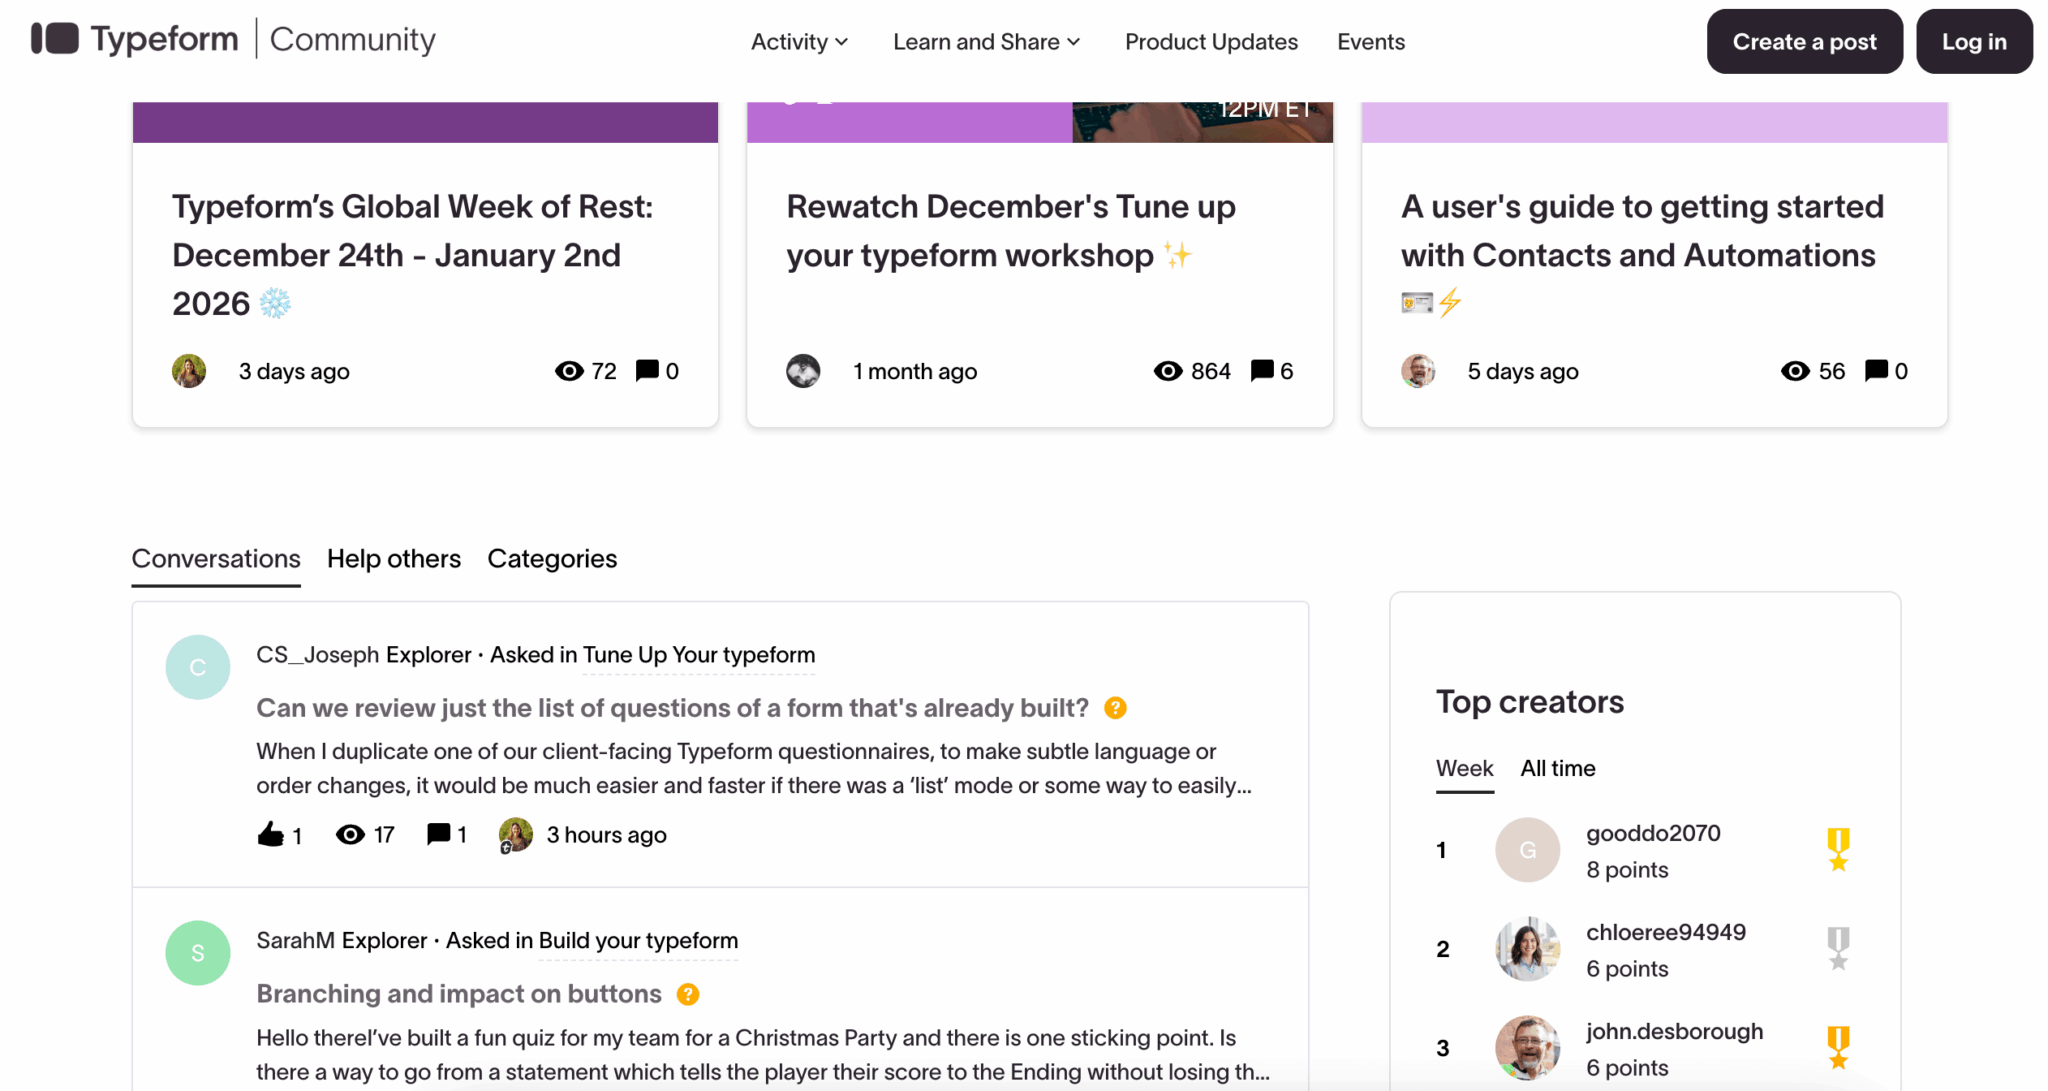Viewport: 2048px width, 1091px height.
Task: Open the Tune Up Your typeform category link
Action: click(x=698, y=655)
